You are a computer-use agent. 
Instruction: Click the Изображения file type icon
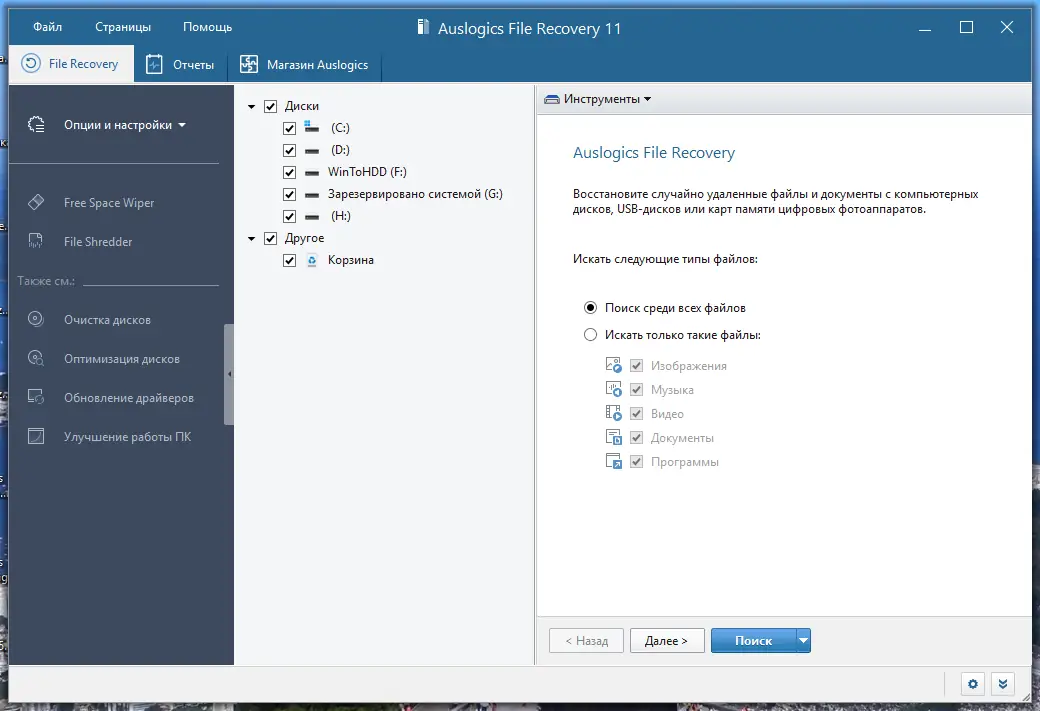[x=614, y=365]
